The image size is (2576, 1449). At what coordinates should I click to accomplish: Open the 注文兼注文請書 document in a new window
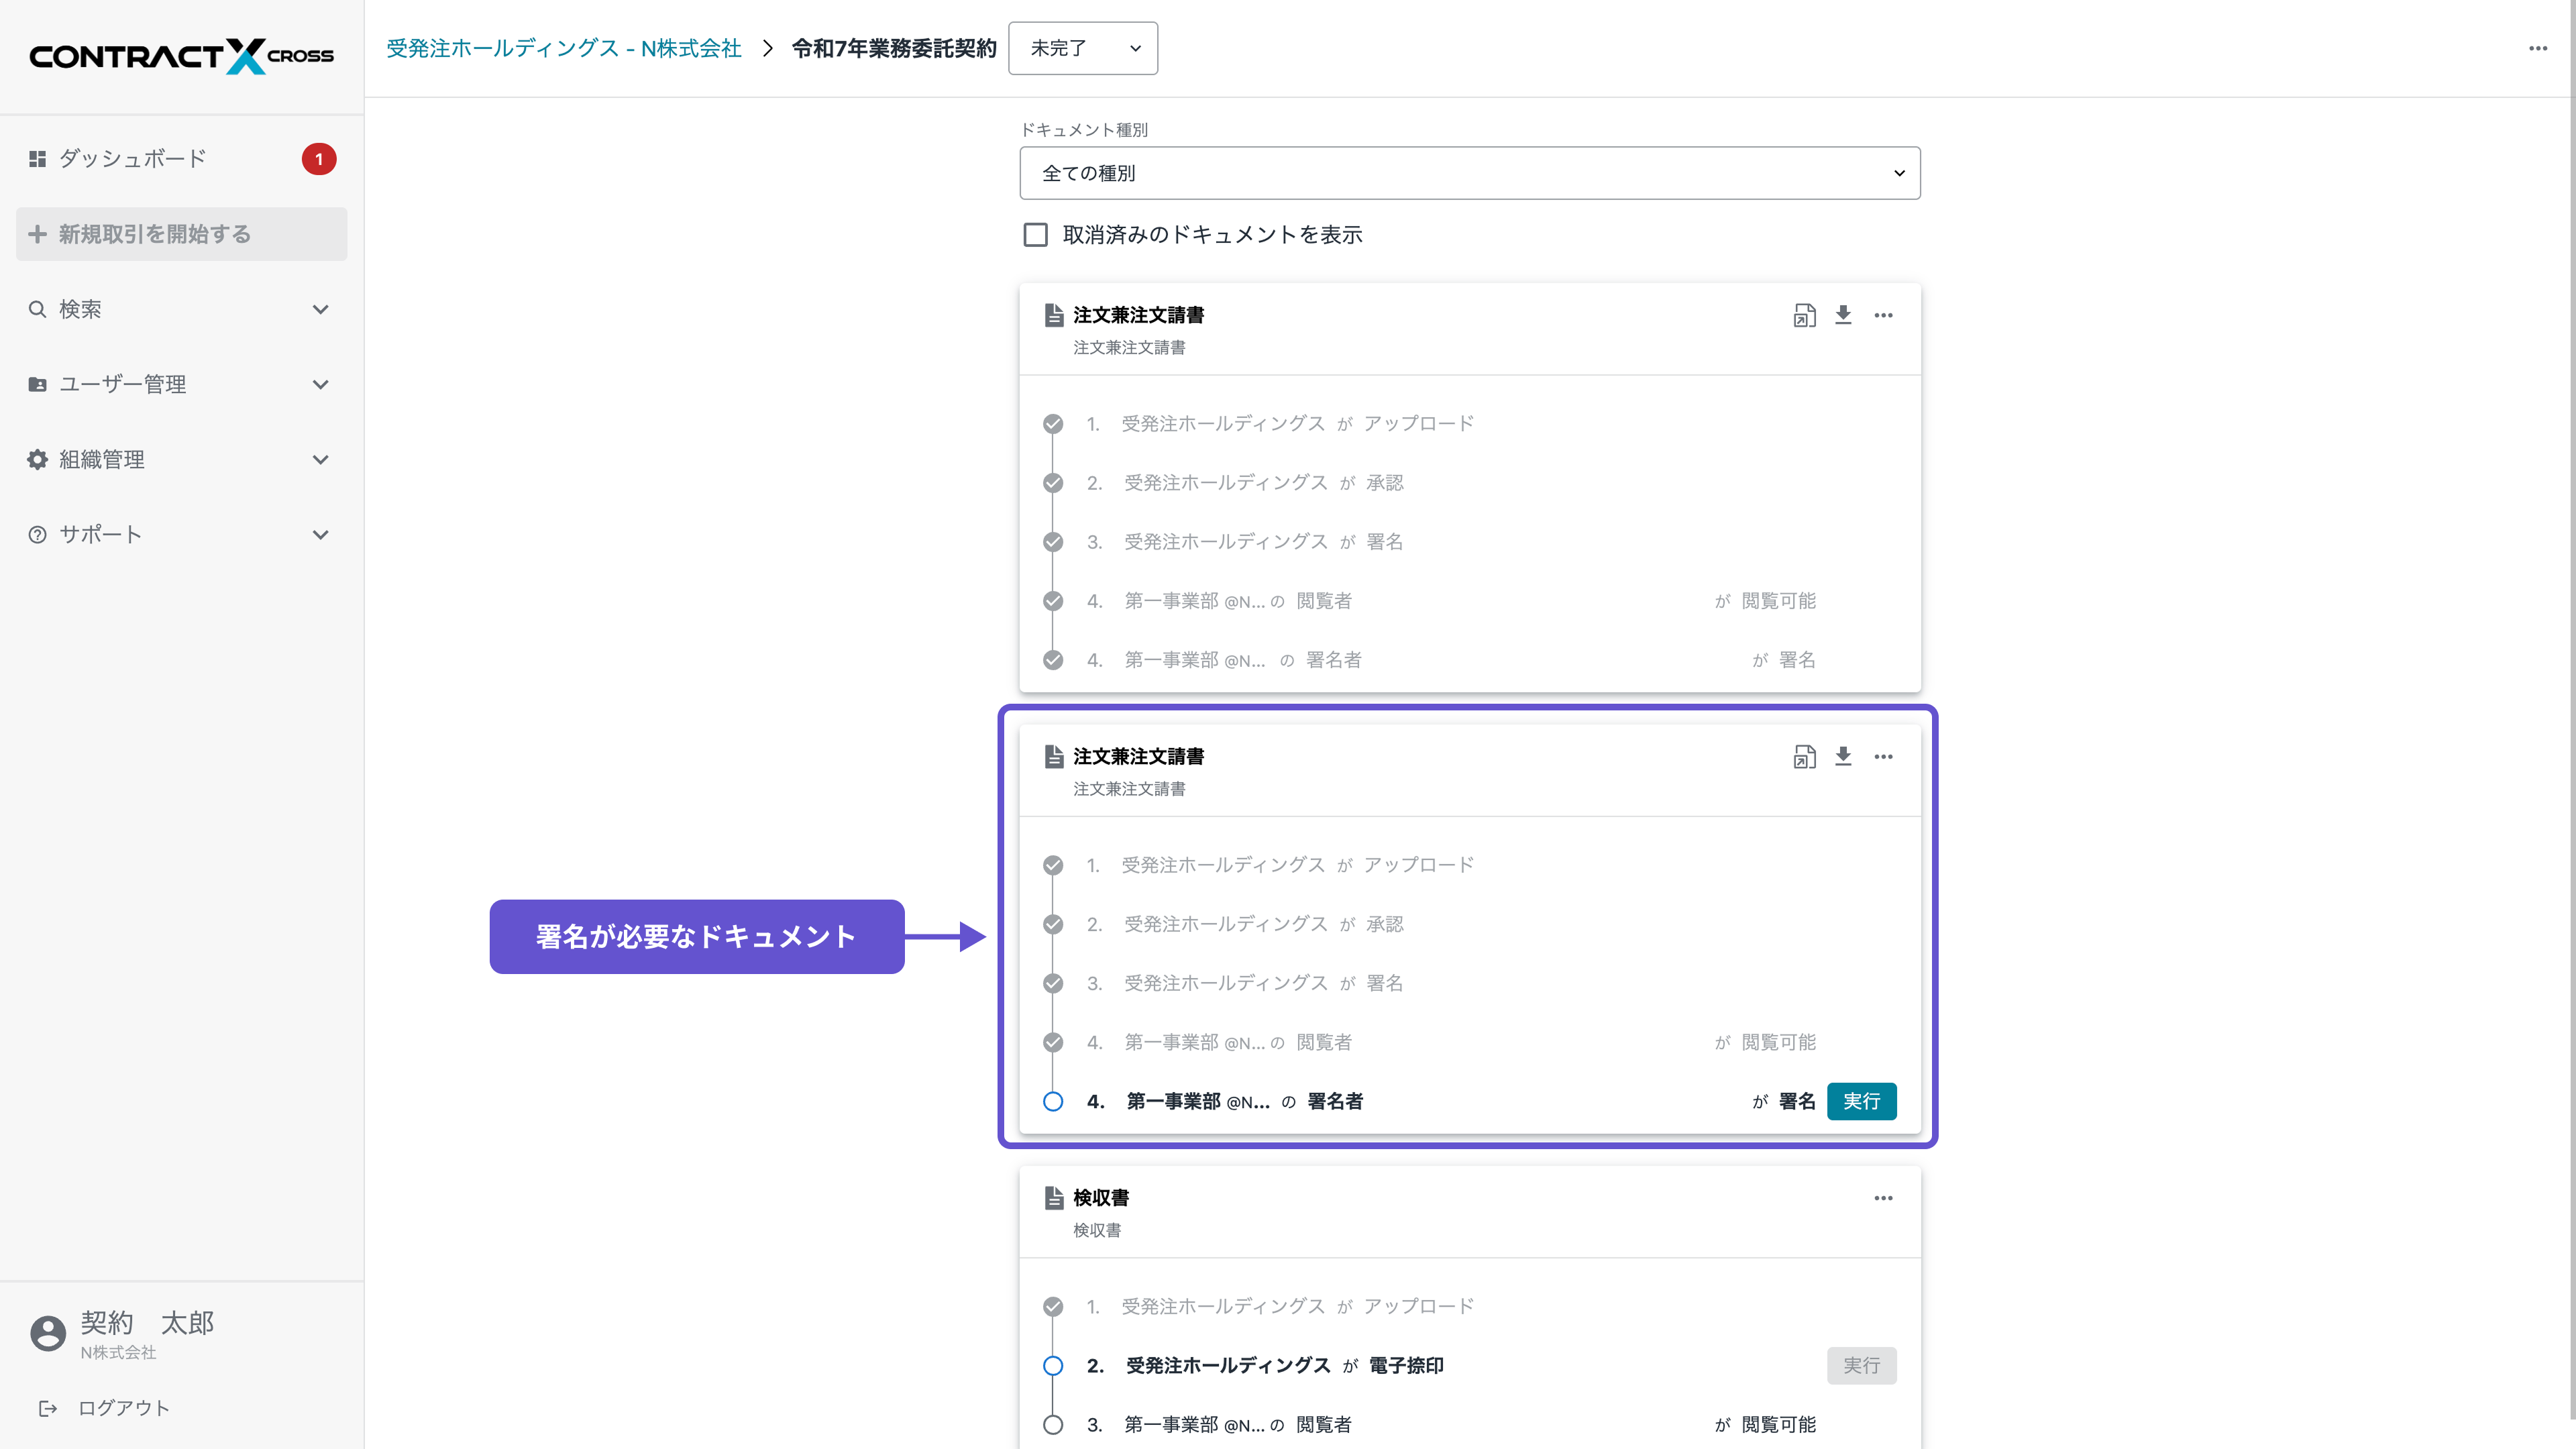tap(1804, 757)
